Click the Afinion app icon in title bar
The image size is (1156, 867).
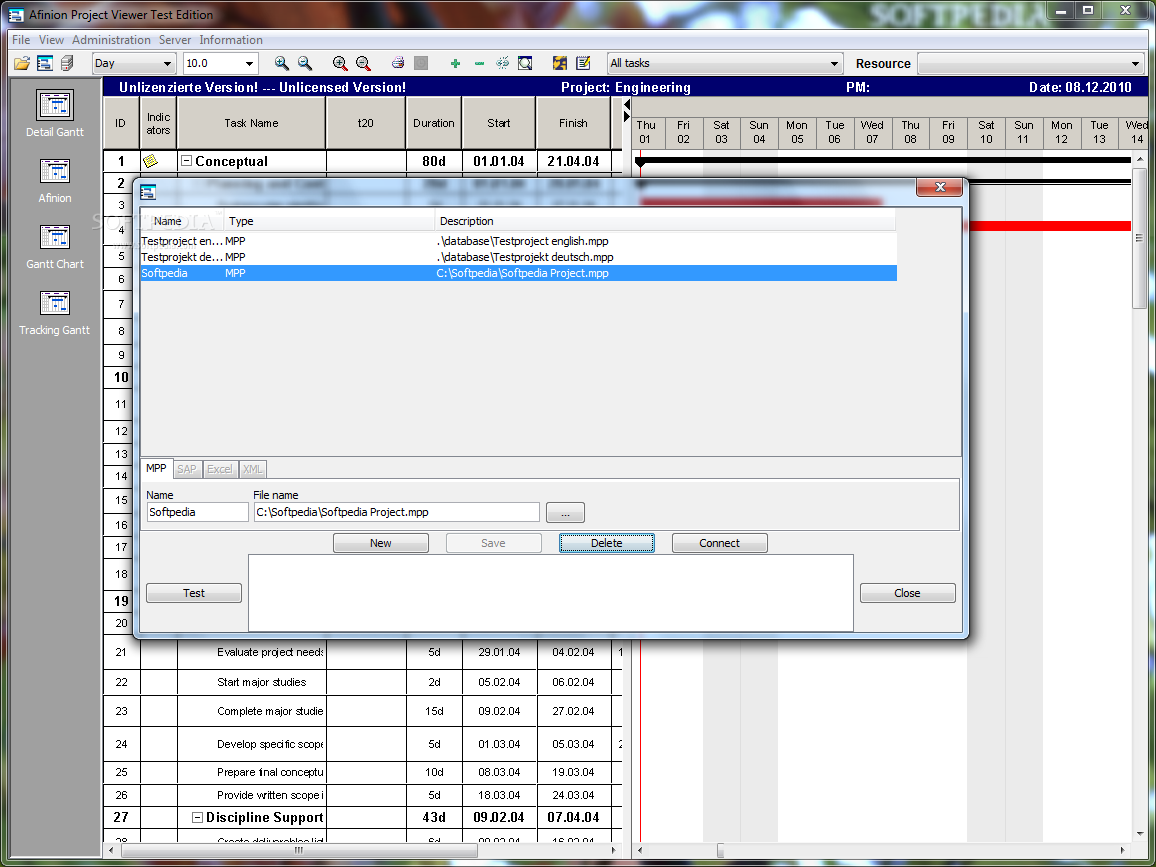(15, 14)
